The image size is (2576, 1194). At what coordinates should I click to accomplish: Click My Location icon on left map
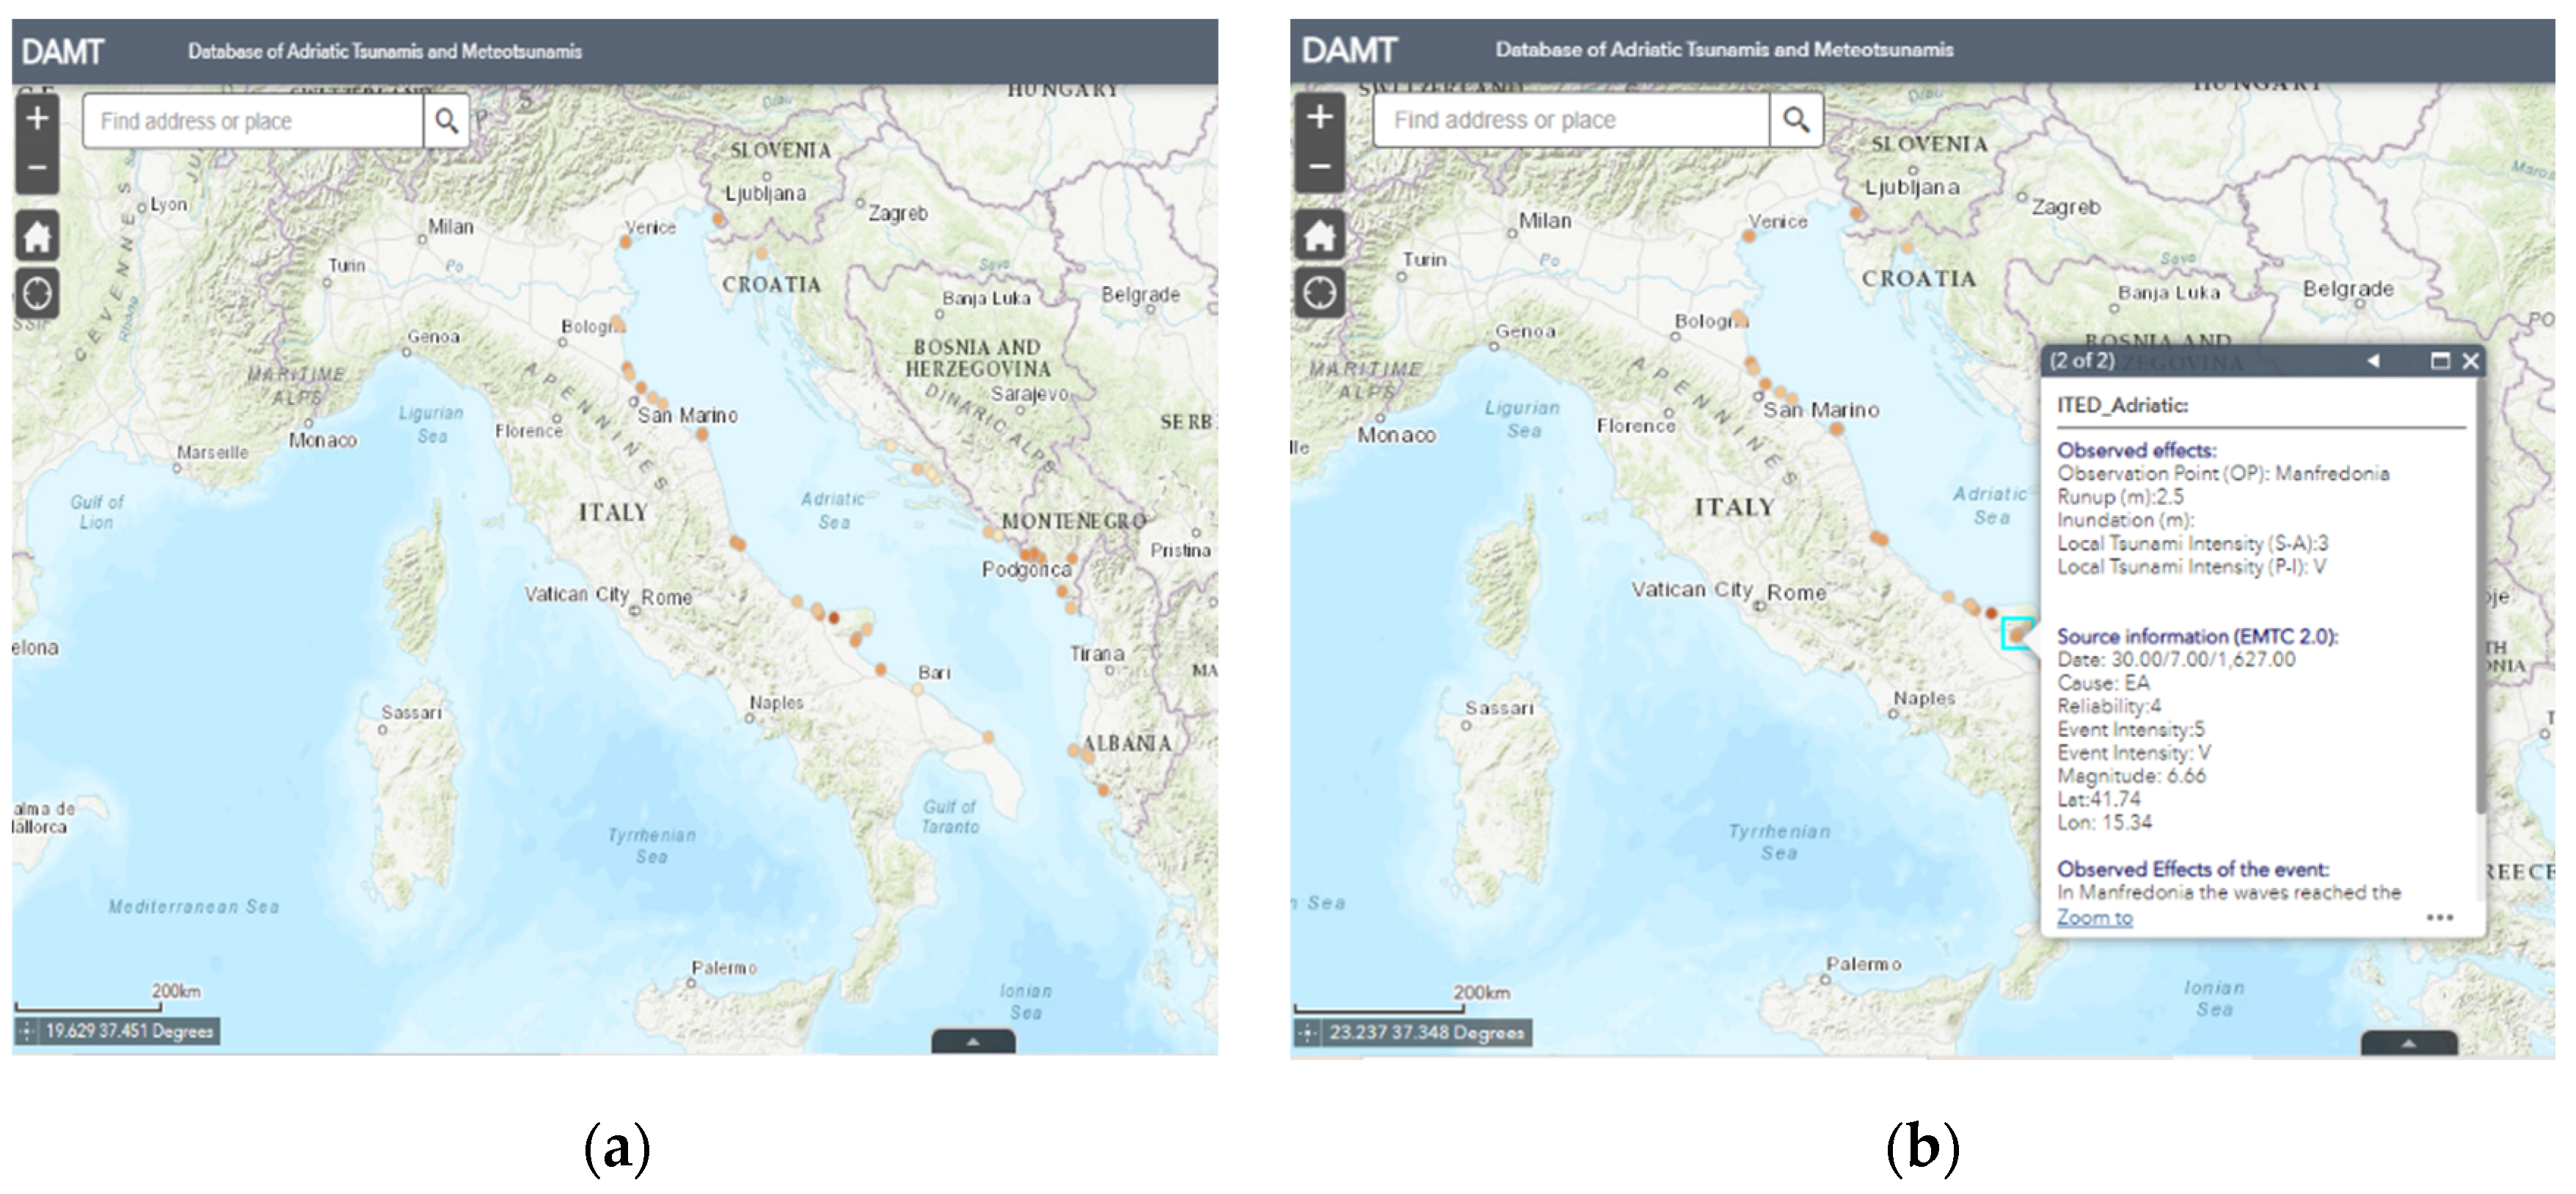coord(37,294)
